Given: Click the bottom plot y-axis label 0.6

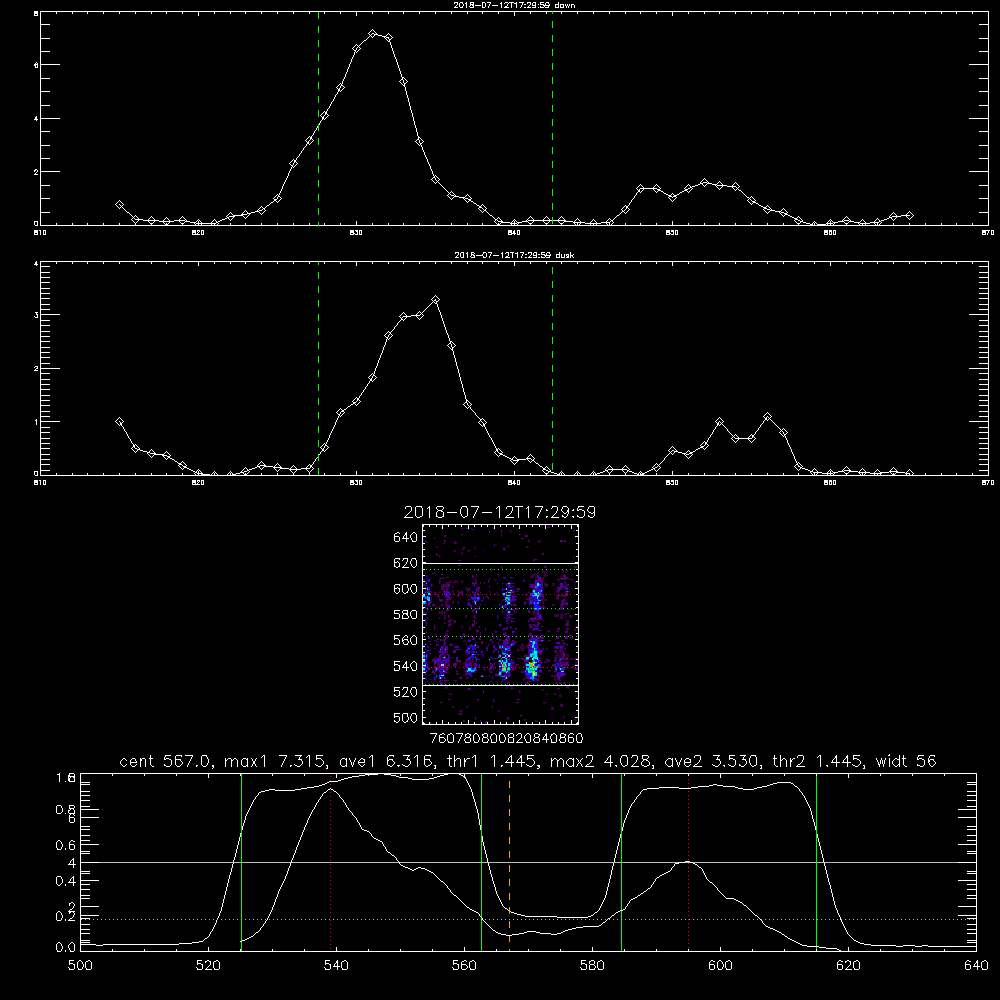Looking at the screenshot, I should pyautogui.click(x=65, y=845).
